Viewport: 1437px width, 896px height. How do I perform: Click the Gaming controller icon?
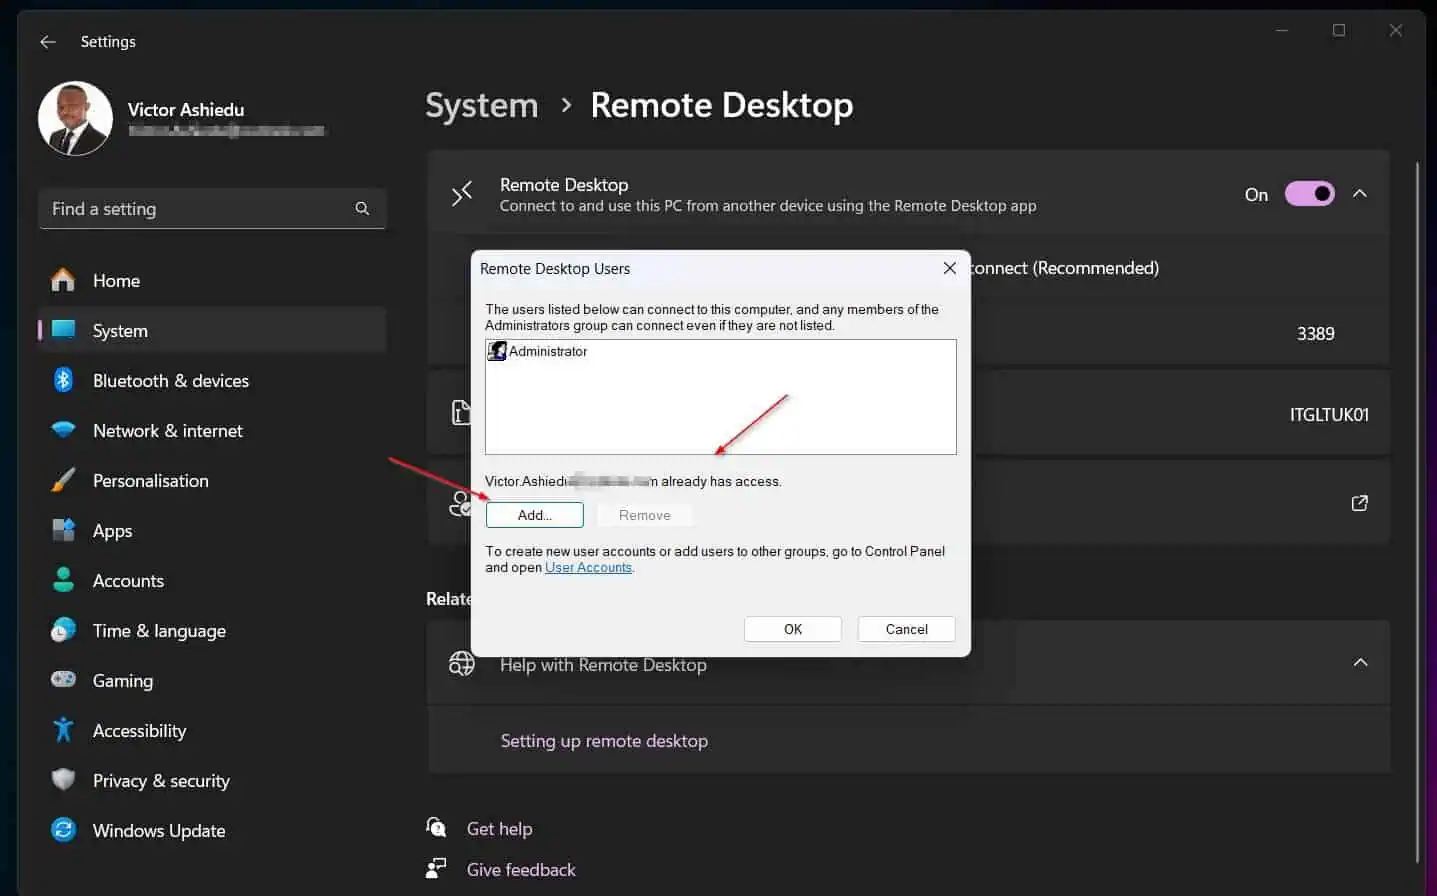point(63,680)
